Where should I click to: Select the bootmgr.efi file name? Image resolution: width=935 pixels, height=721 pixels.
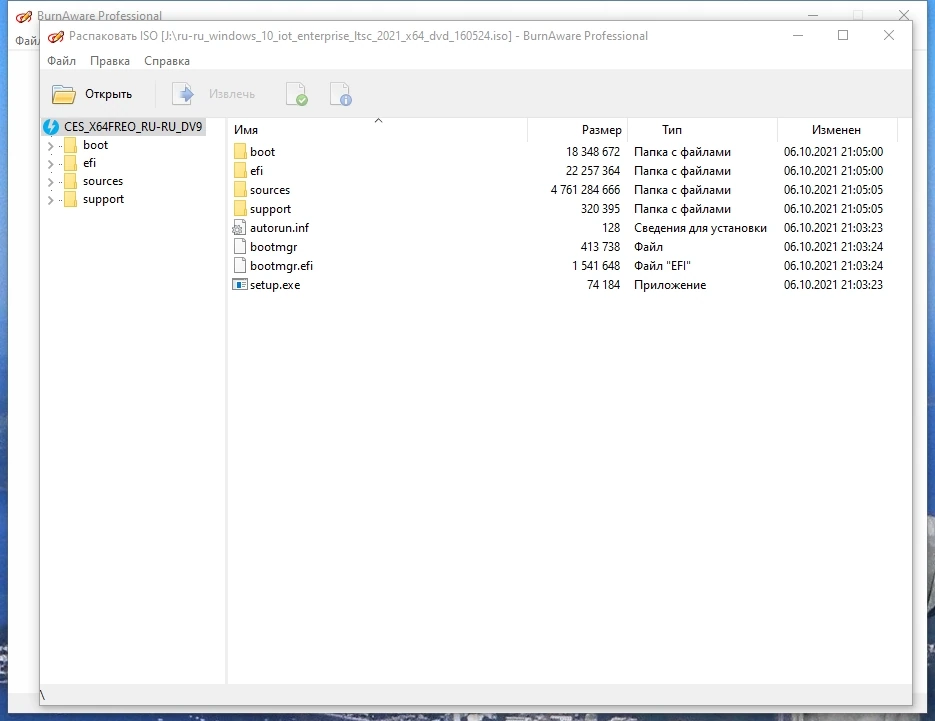[x=281, y=265]
